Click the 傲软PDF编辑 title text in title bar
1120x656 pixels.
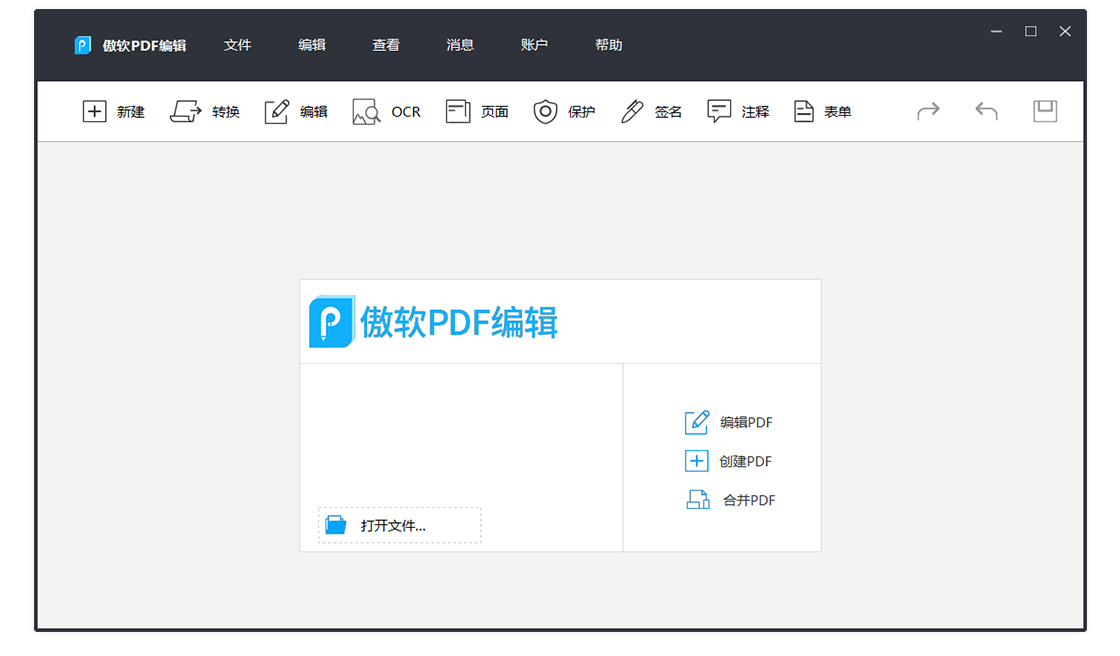(144, 46)
